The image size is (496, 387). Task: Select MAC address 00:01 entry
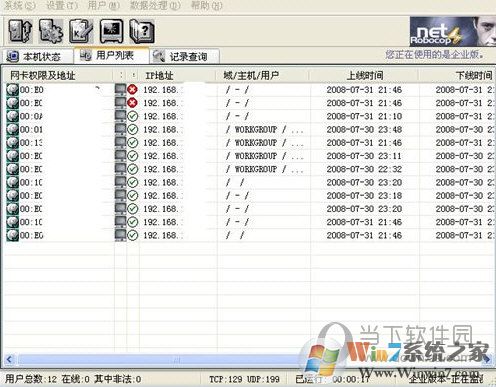(32, 129)
